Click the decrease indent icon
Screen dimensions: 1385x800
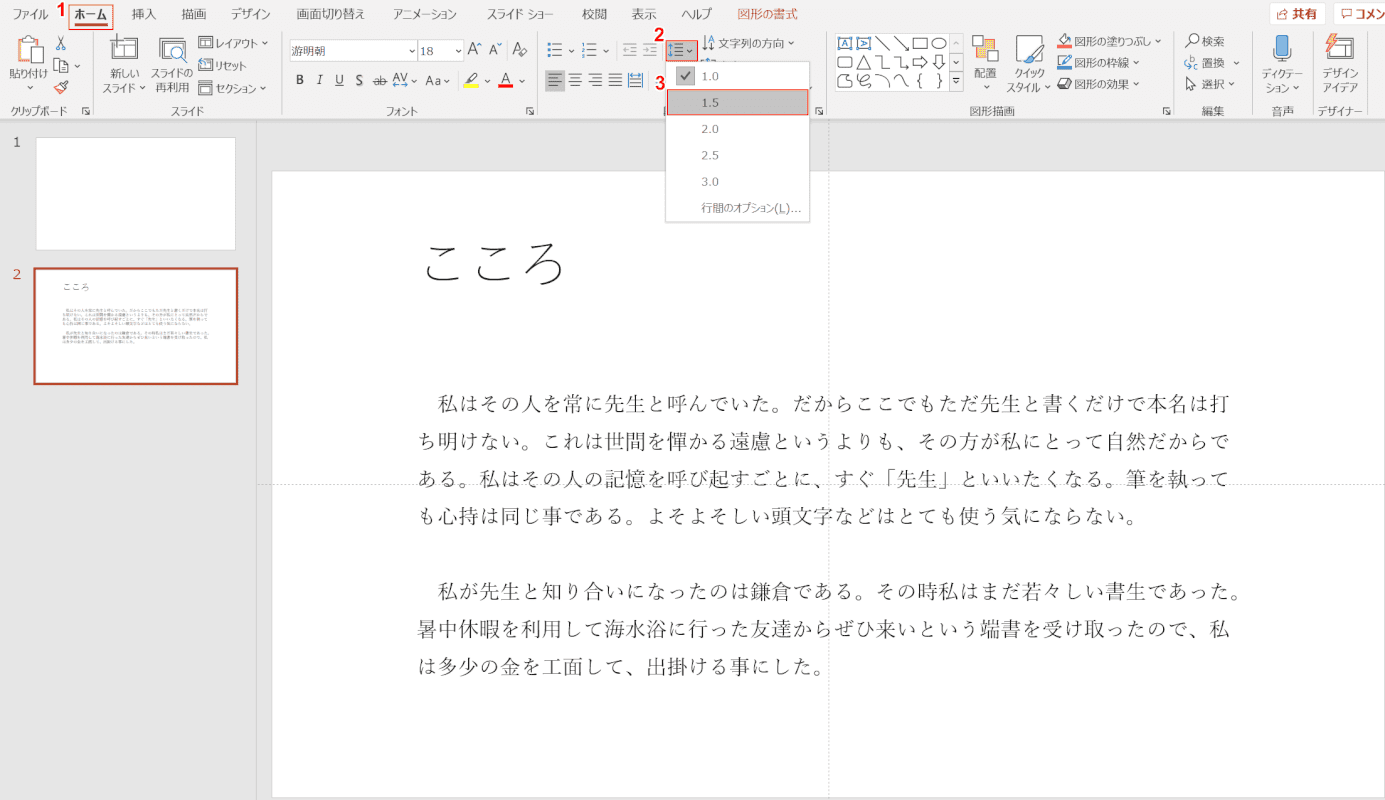click(630, 49)
